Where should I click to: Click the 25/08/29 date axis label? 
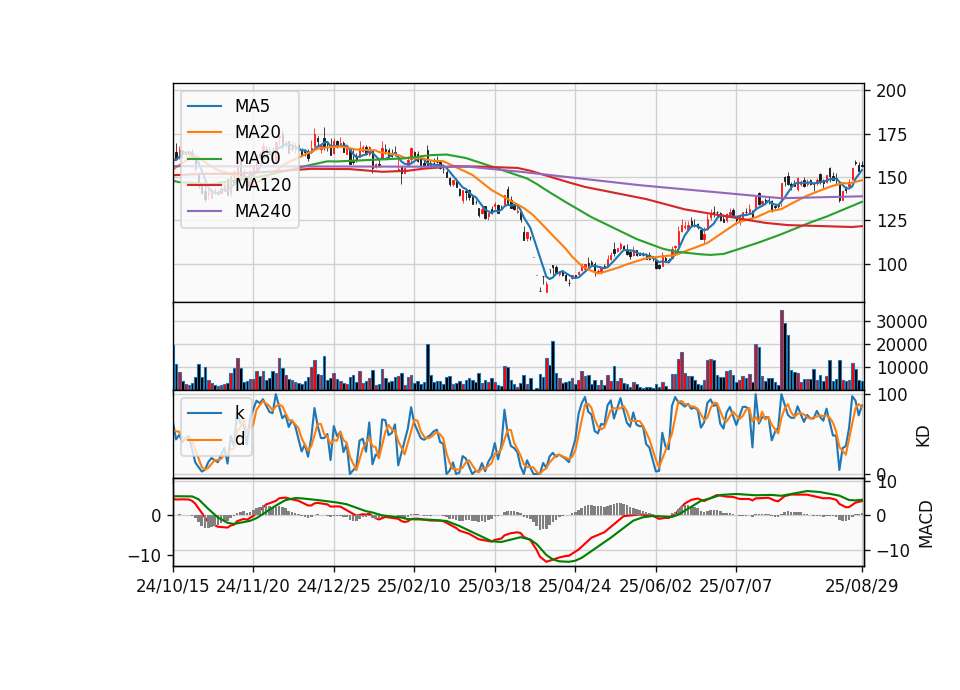click(861, 586)
